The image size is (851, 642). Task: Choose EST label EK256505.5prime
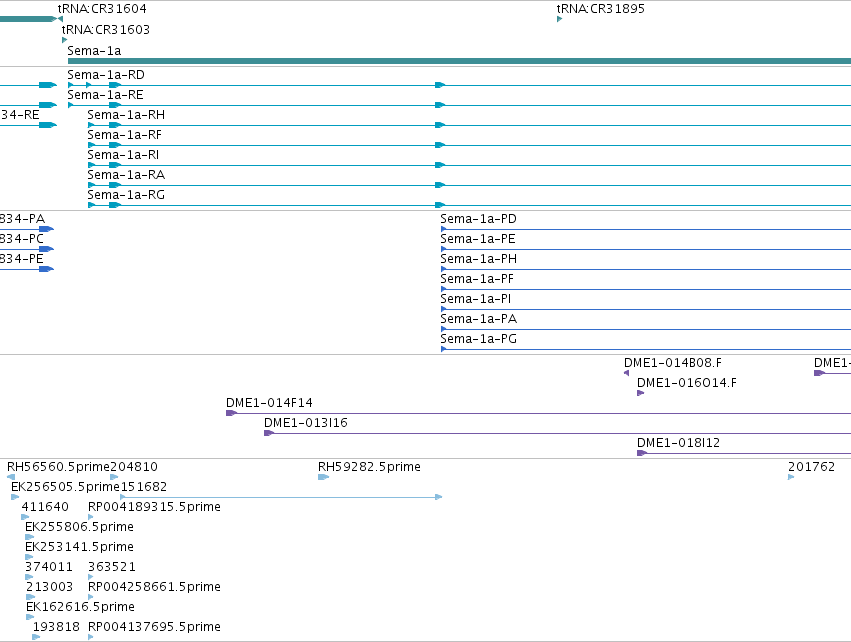click(x=65, y=487)
